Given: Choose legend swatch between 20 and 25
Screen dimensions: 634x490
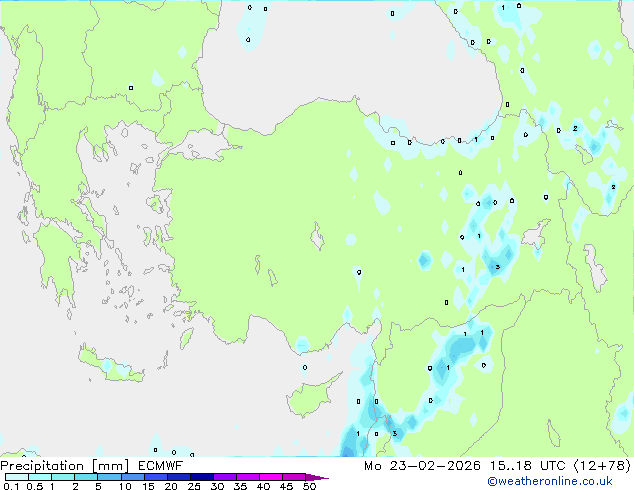Looking at the screenshot, I should 179,477.
